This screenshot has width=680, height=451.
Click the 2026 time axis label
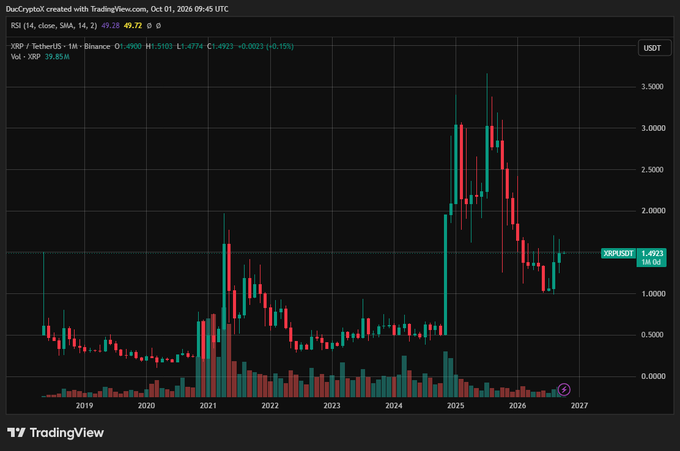pos(517,405)
